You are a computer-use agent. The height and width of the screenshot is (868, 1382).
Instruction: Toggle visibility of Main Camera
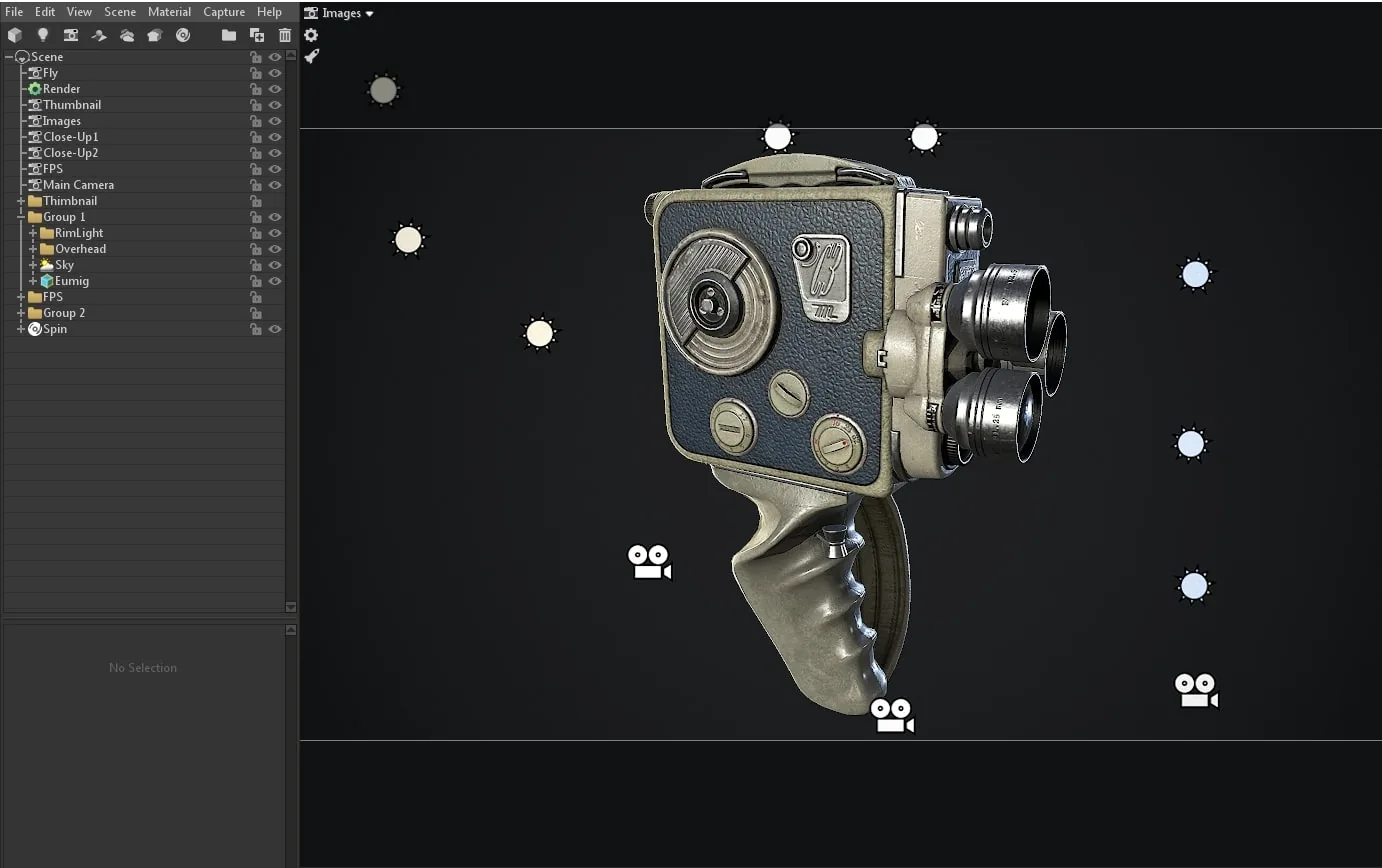[x=275, y=185]
